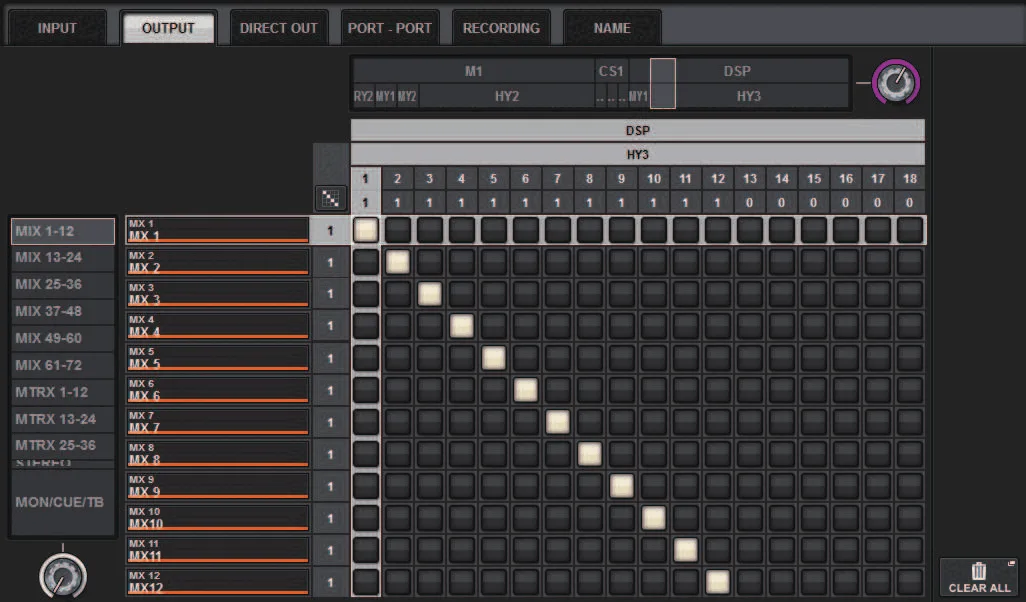Click the diagonal patch assign icon

pyautogui.click(x=330, y=198)
